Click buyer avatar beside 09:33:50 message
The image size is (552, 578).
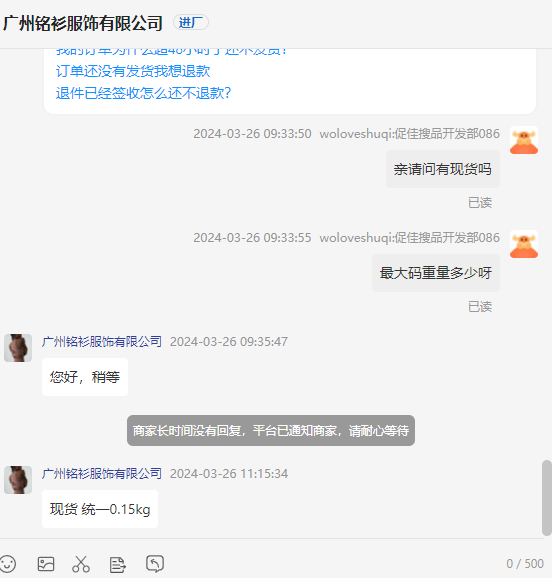tap(524, 140)
